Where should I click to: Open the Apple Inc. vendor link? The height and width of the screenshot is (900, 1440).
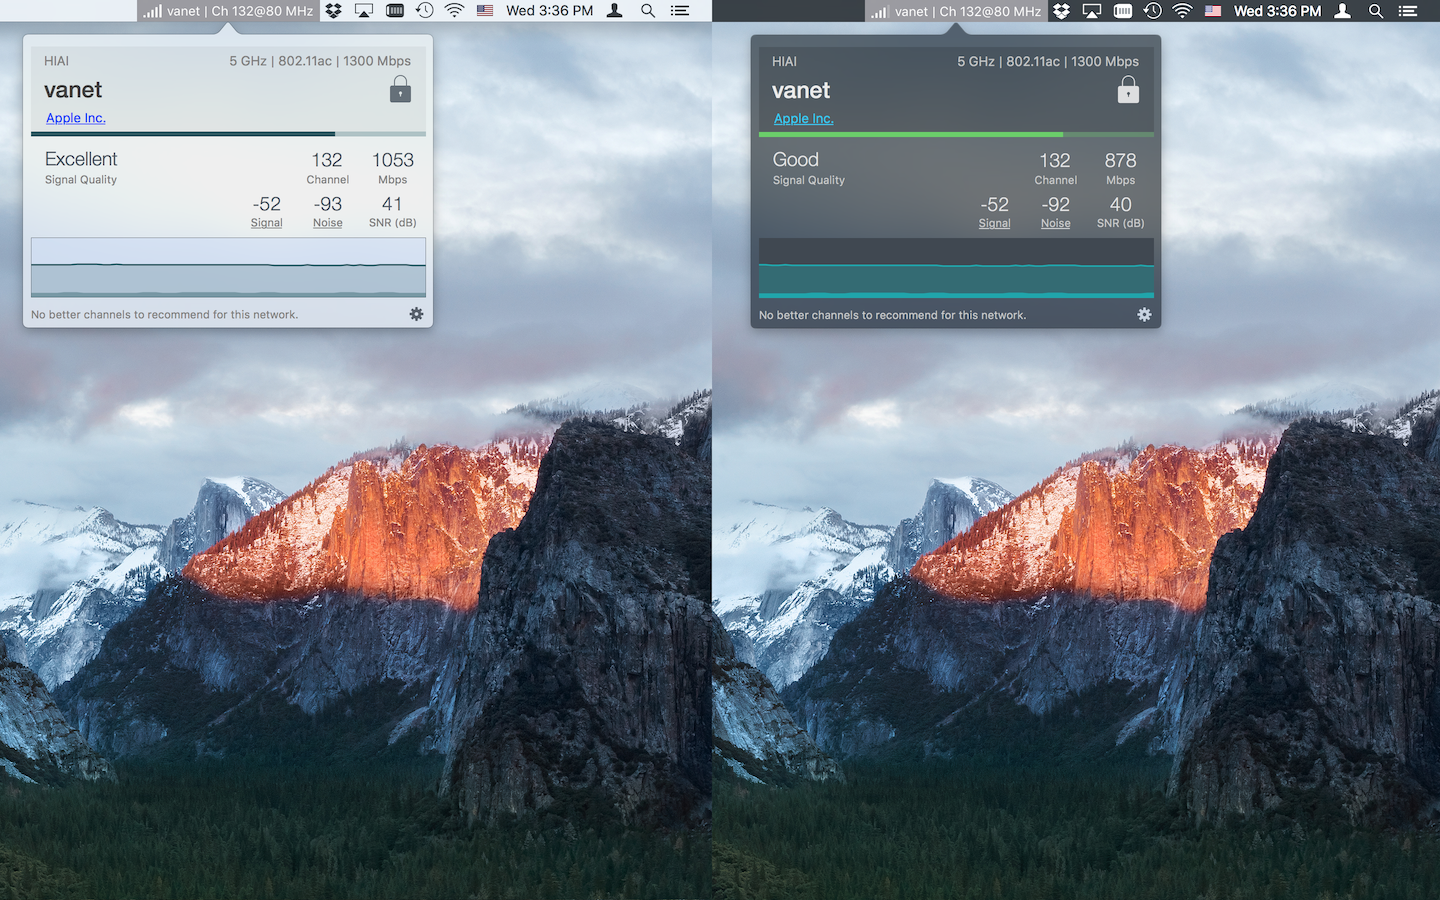[75, 118]
